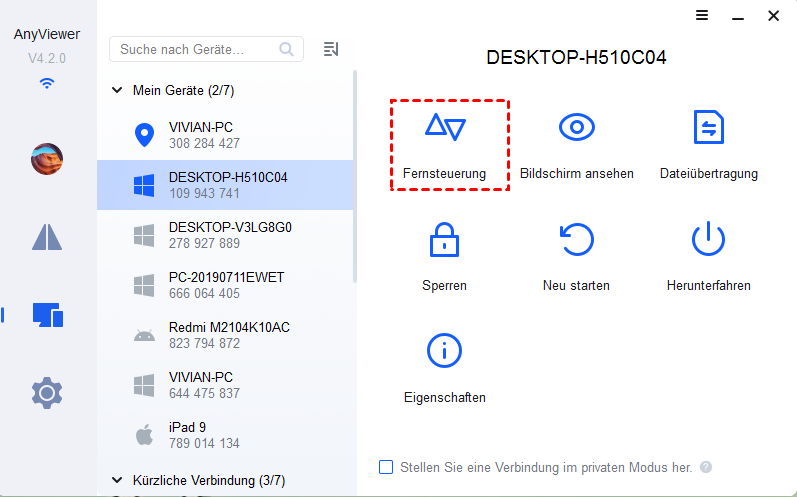Click Windows logo of DESKTOP-V3LG8G0
The height and width of the screenshot is (497, 797).
click(144, 235)
